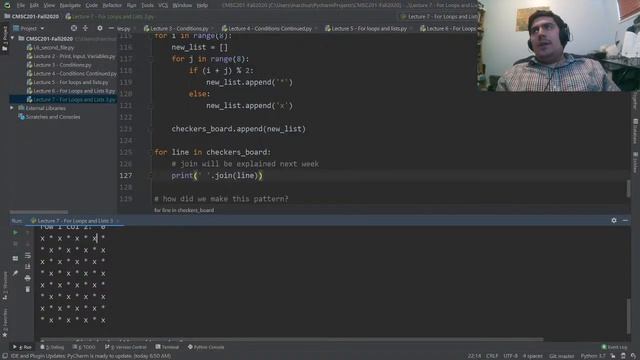Image resolution: width=640 pixels, height=360 pixels.
Task: Open the Run tool window button at bottom
Action: pos(22,347)
